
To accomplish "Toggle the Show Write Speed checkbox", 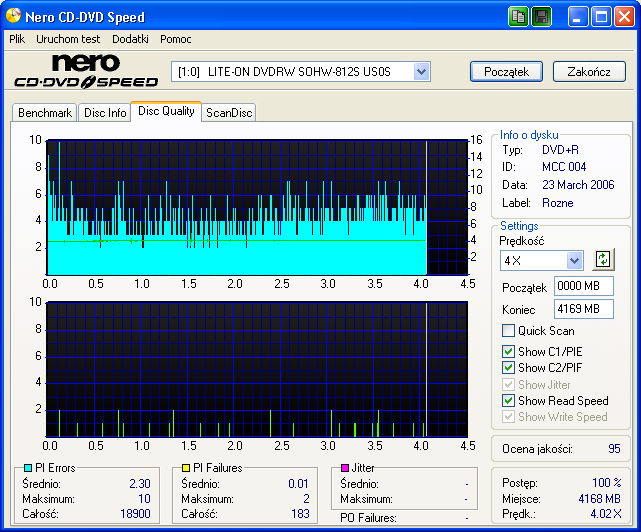I will 508,417.
